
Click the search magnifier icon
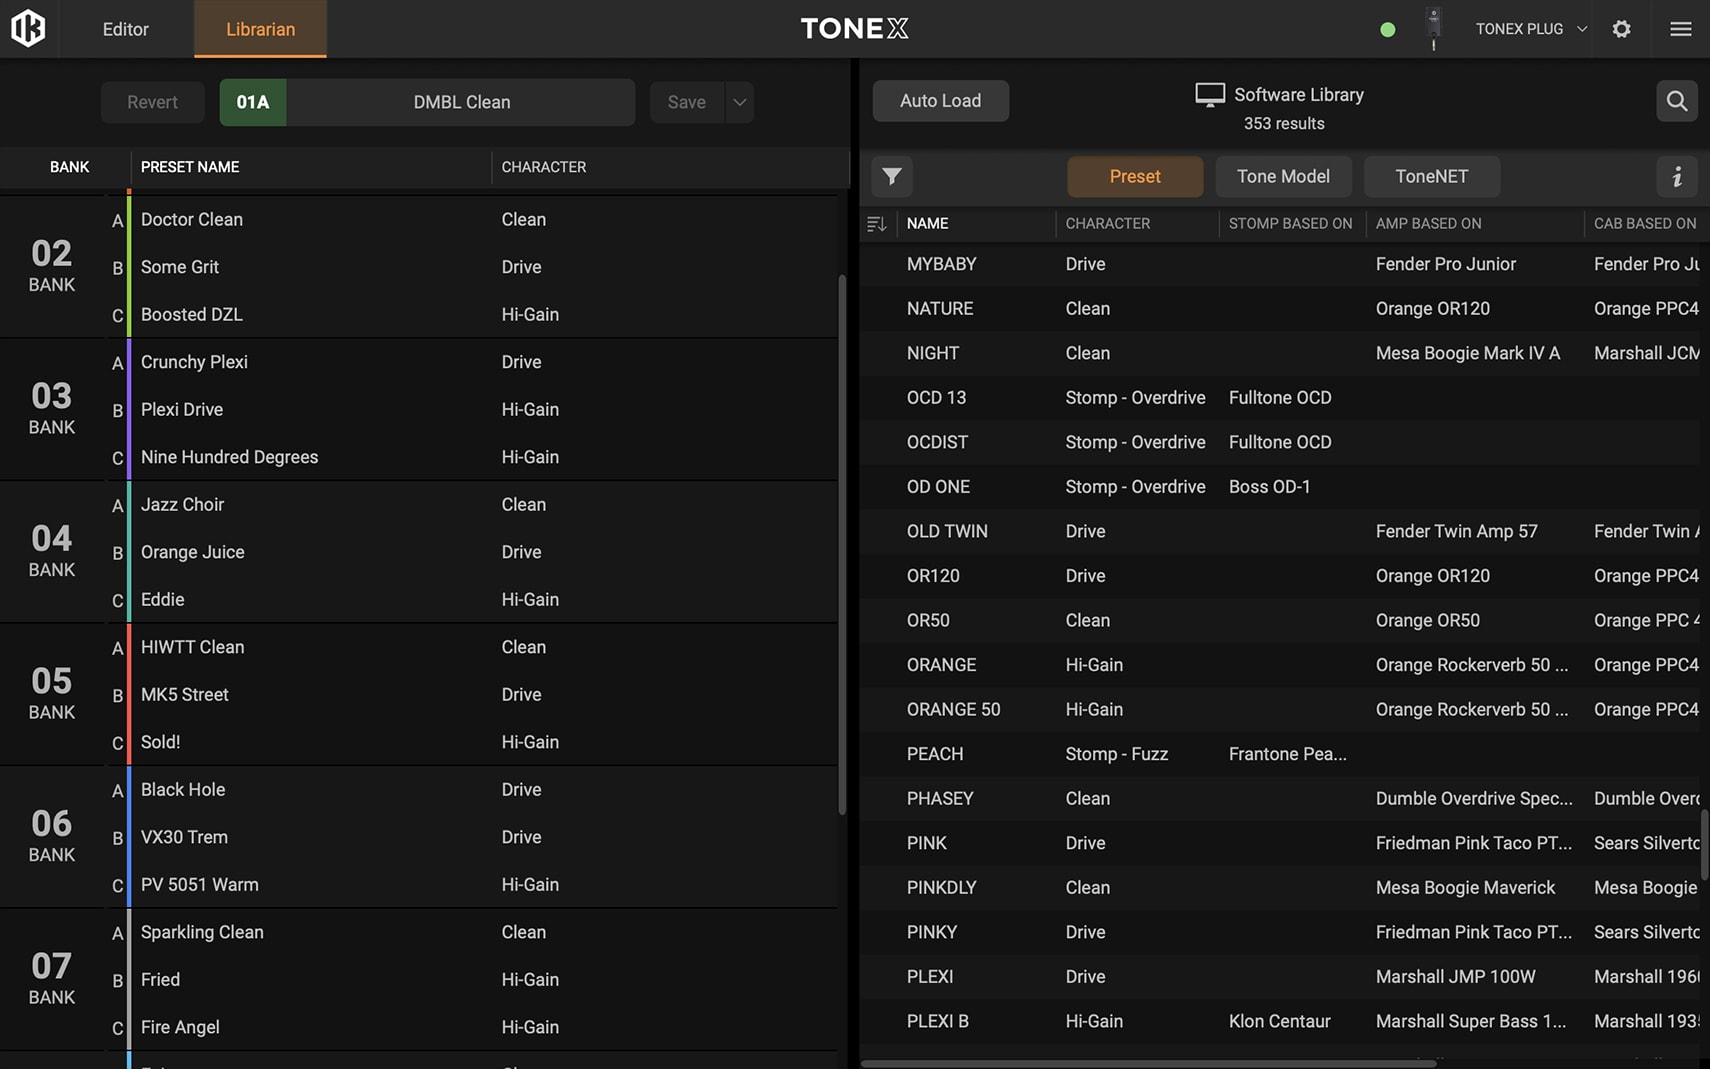coord(1676,101)
